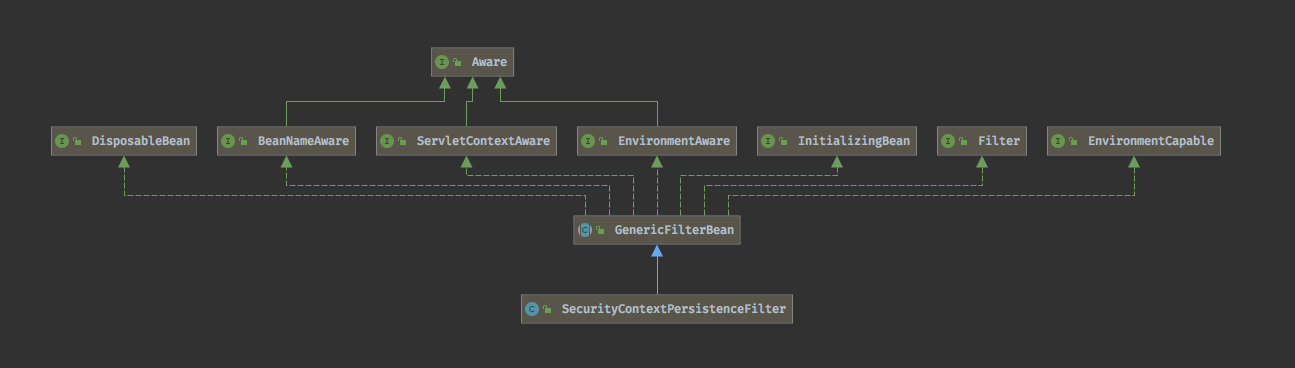Screen dimensions: 1295x368
Task: Click the interface icon of ServletContextAware
Action: coord(387,141)
